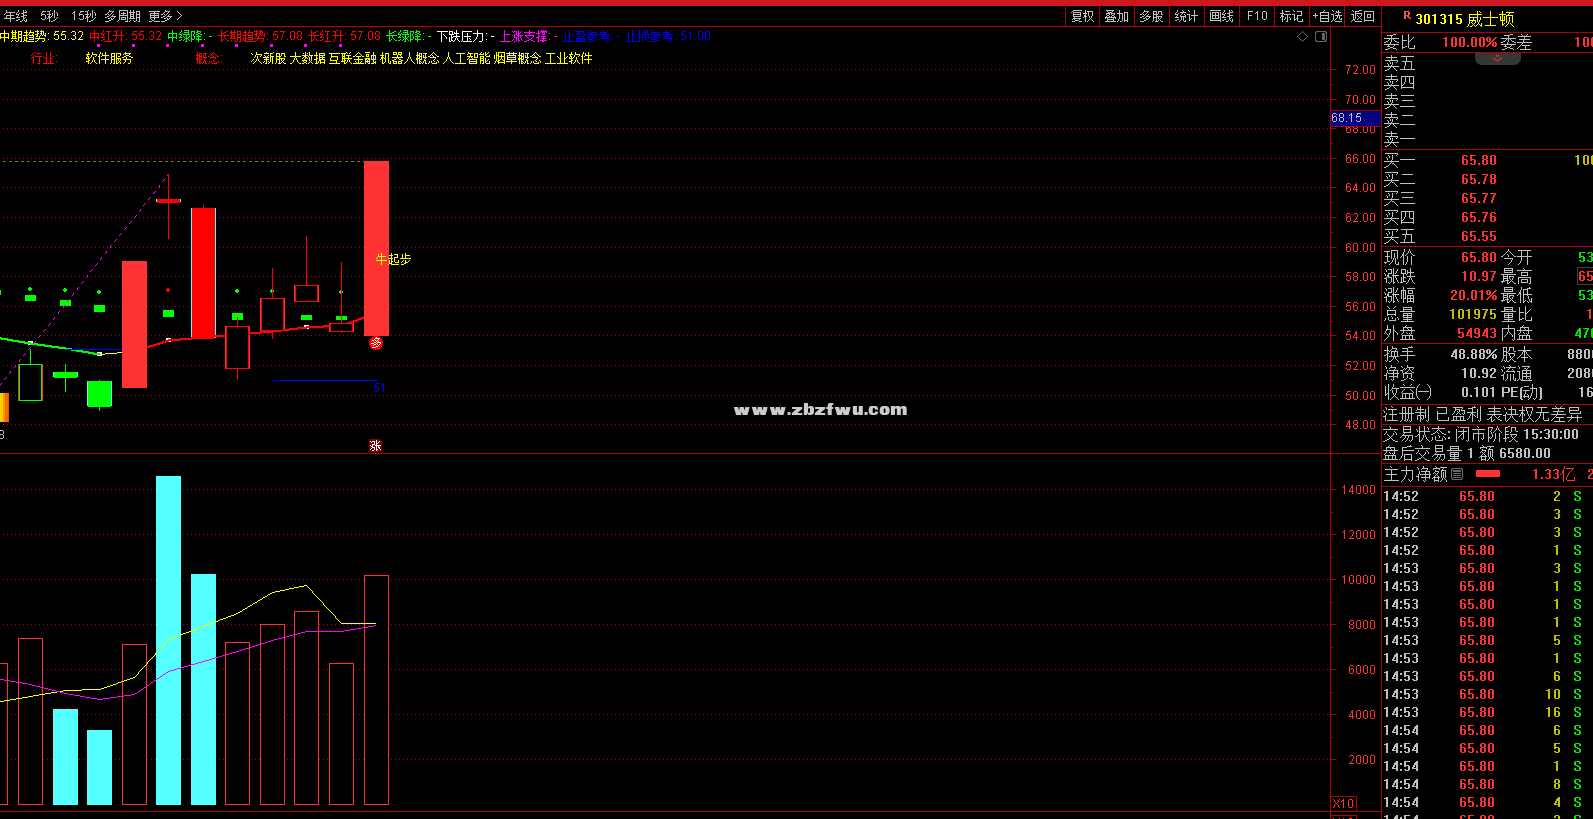1593x819 pixels.
Task: Click the 主力净额 1.33亿 value
Action: [x=1553, y=474]
